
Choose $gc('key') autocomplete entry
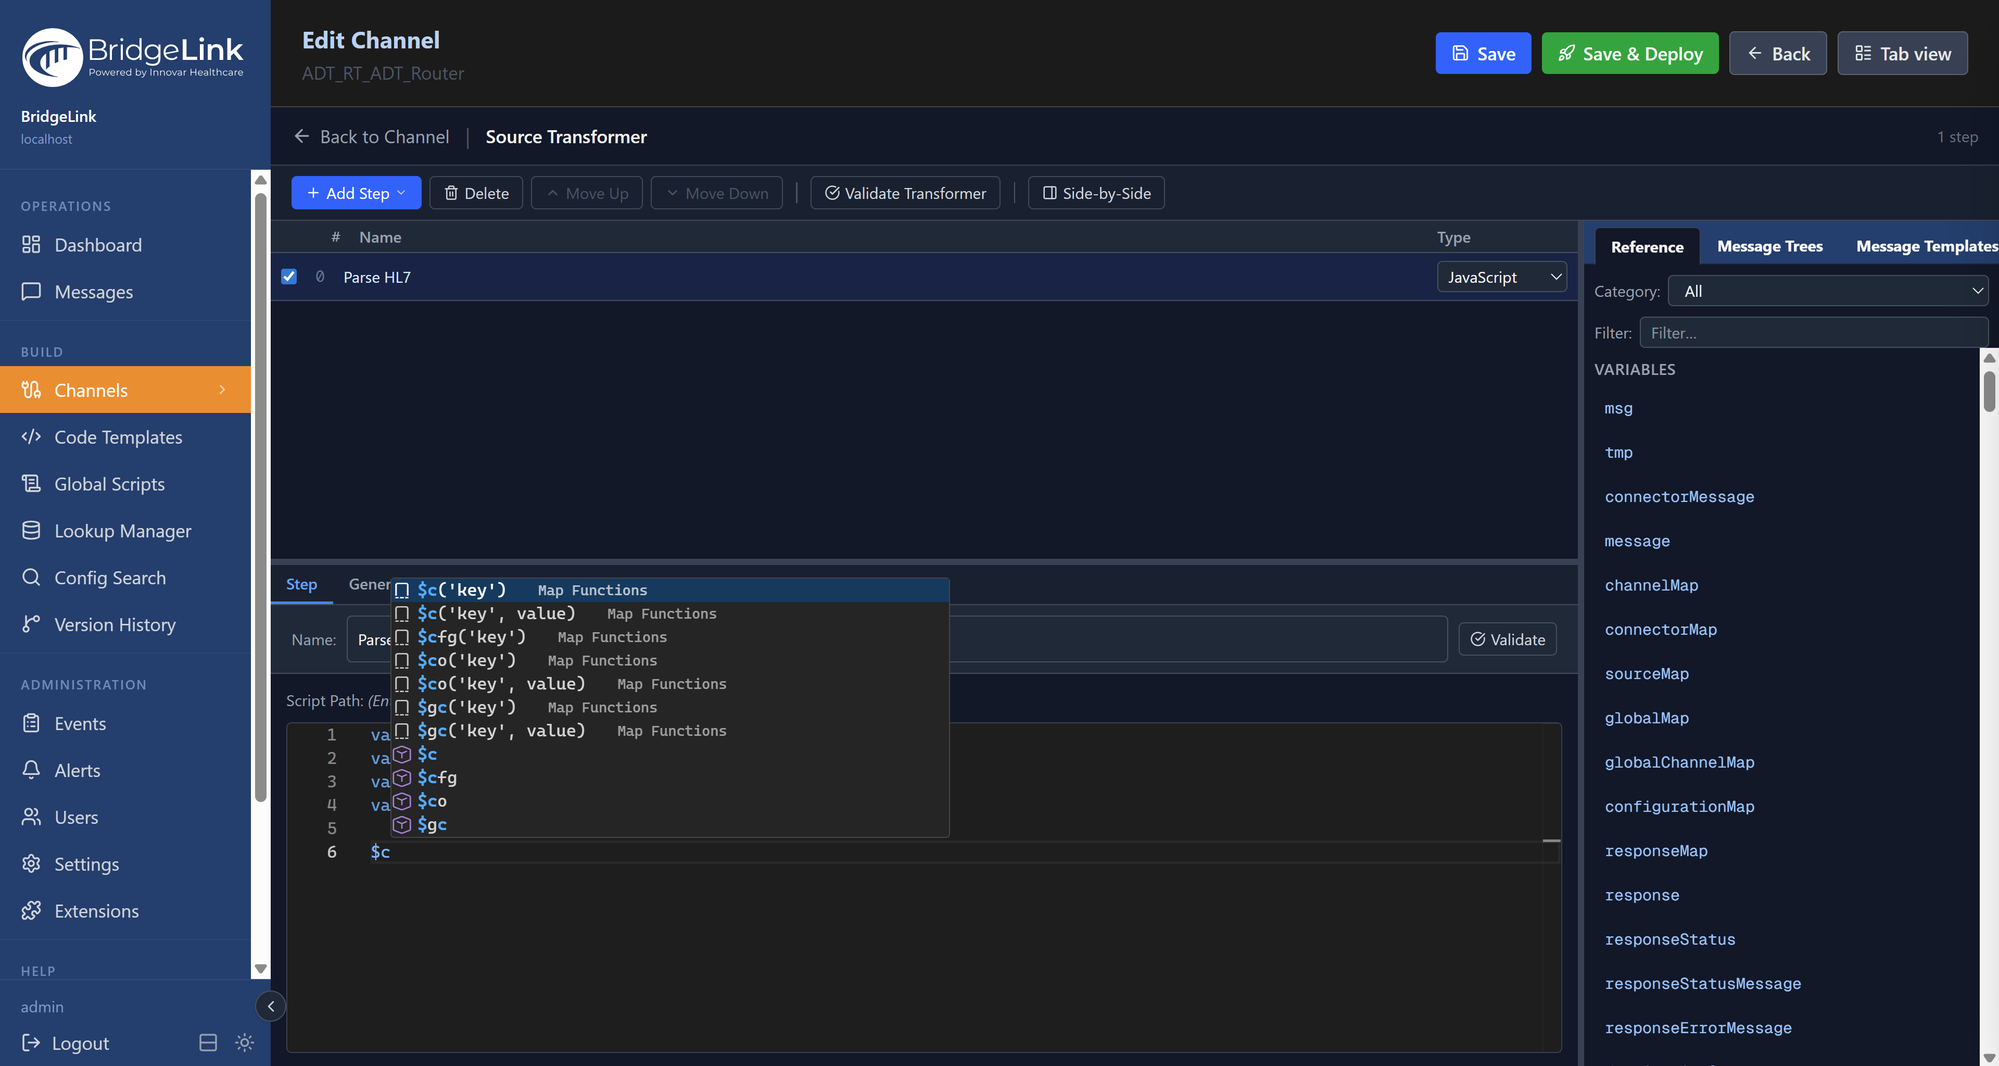[669, 708]
